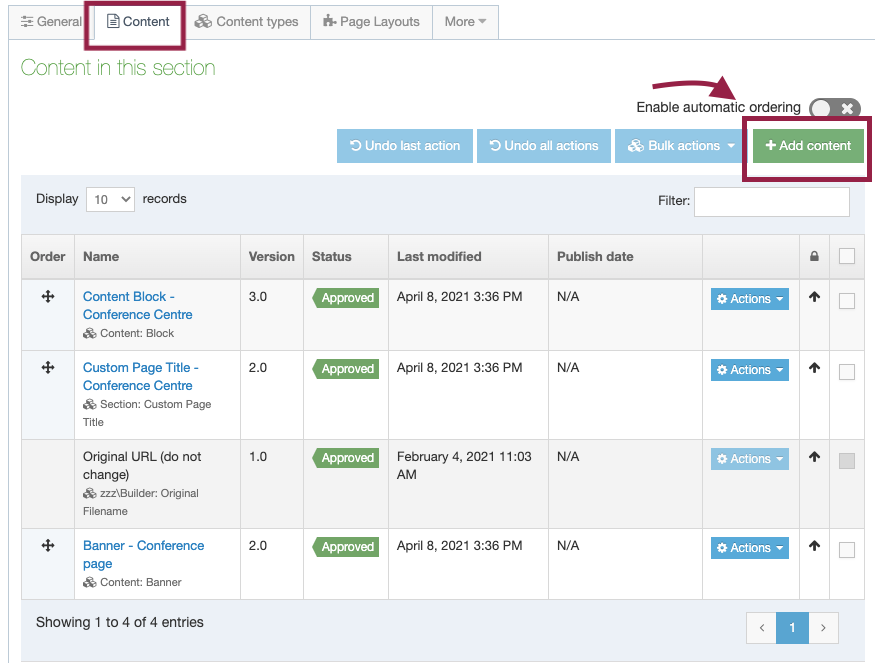Check the checkbox for Custom Page Title row
875x663 pixels.
point(847,371)
